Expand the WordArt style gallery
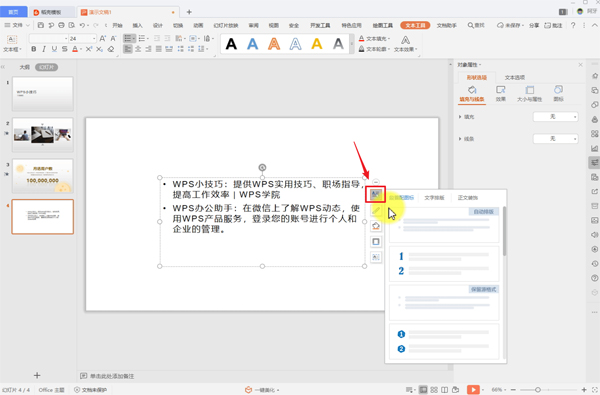 [x=352, y=44]
